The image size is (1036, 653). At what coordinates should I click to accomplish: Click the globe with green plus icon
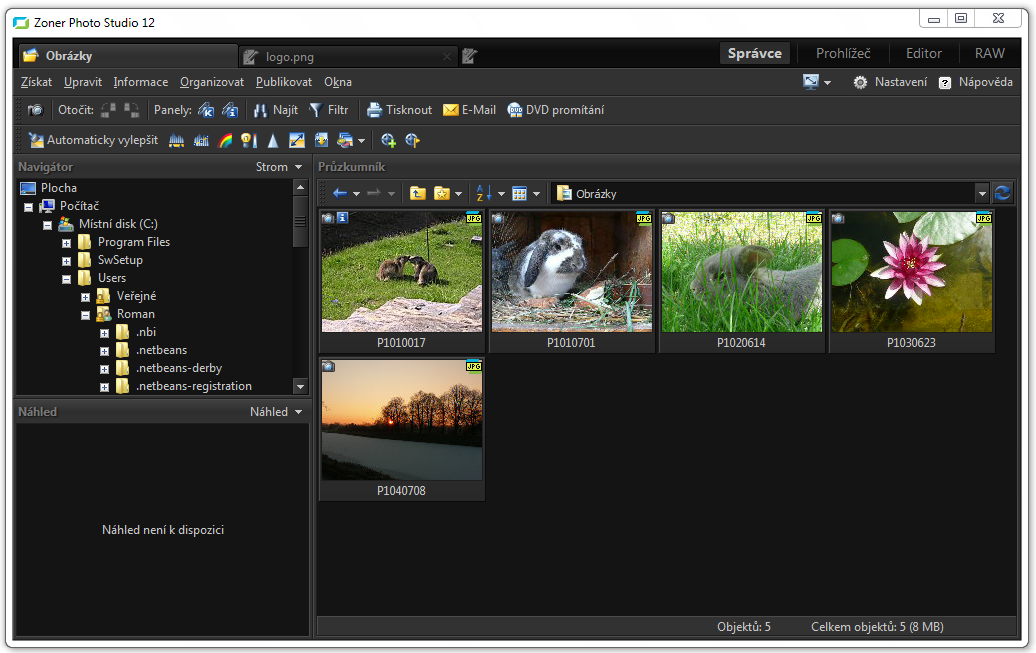pos(388,140)
